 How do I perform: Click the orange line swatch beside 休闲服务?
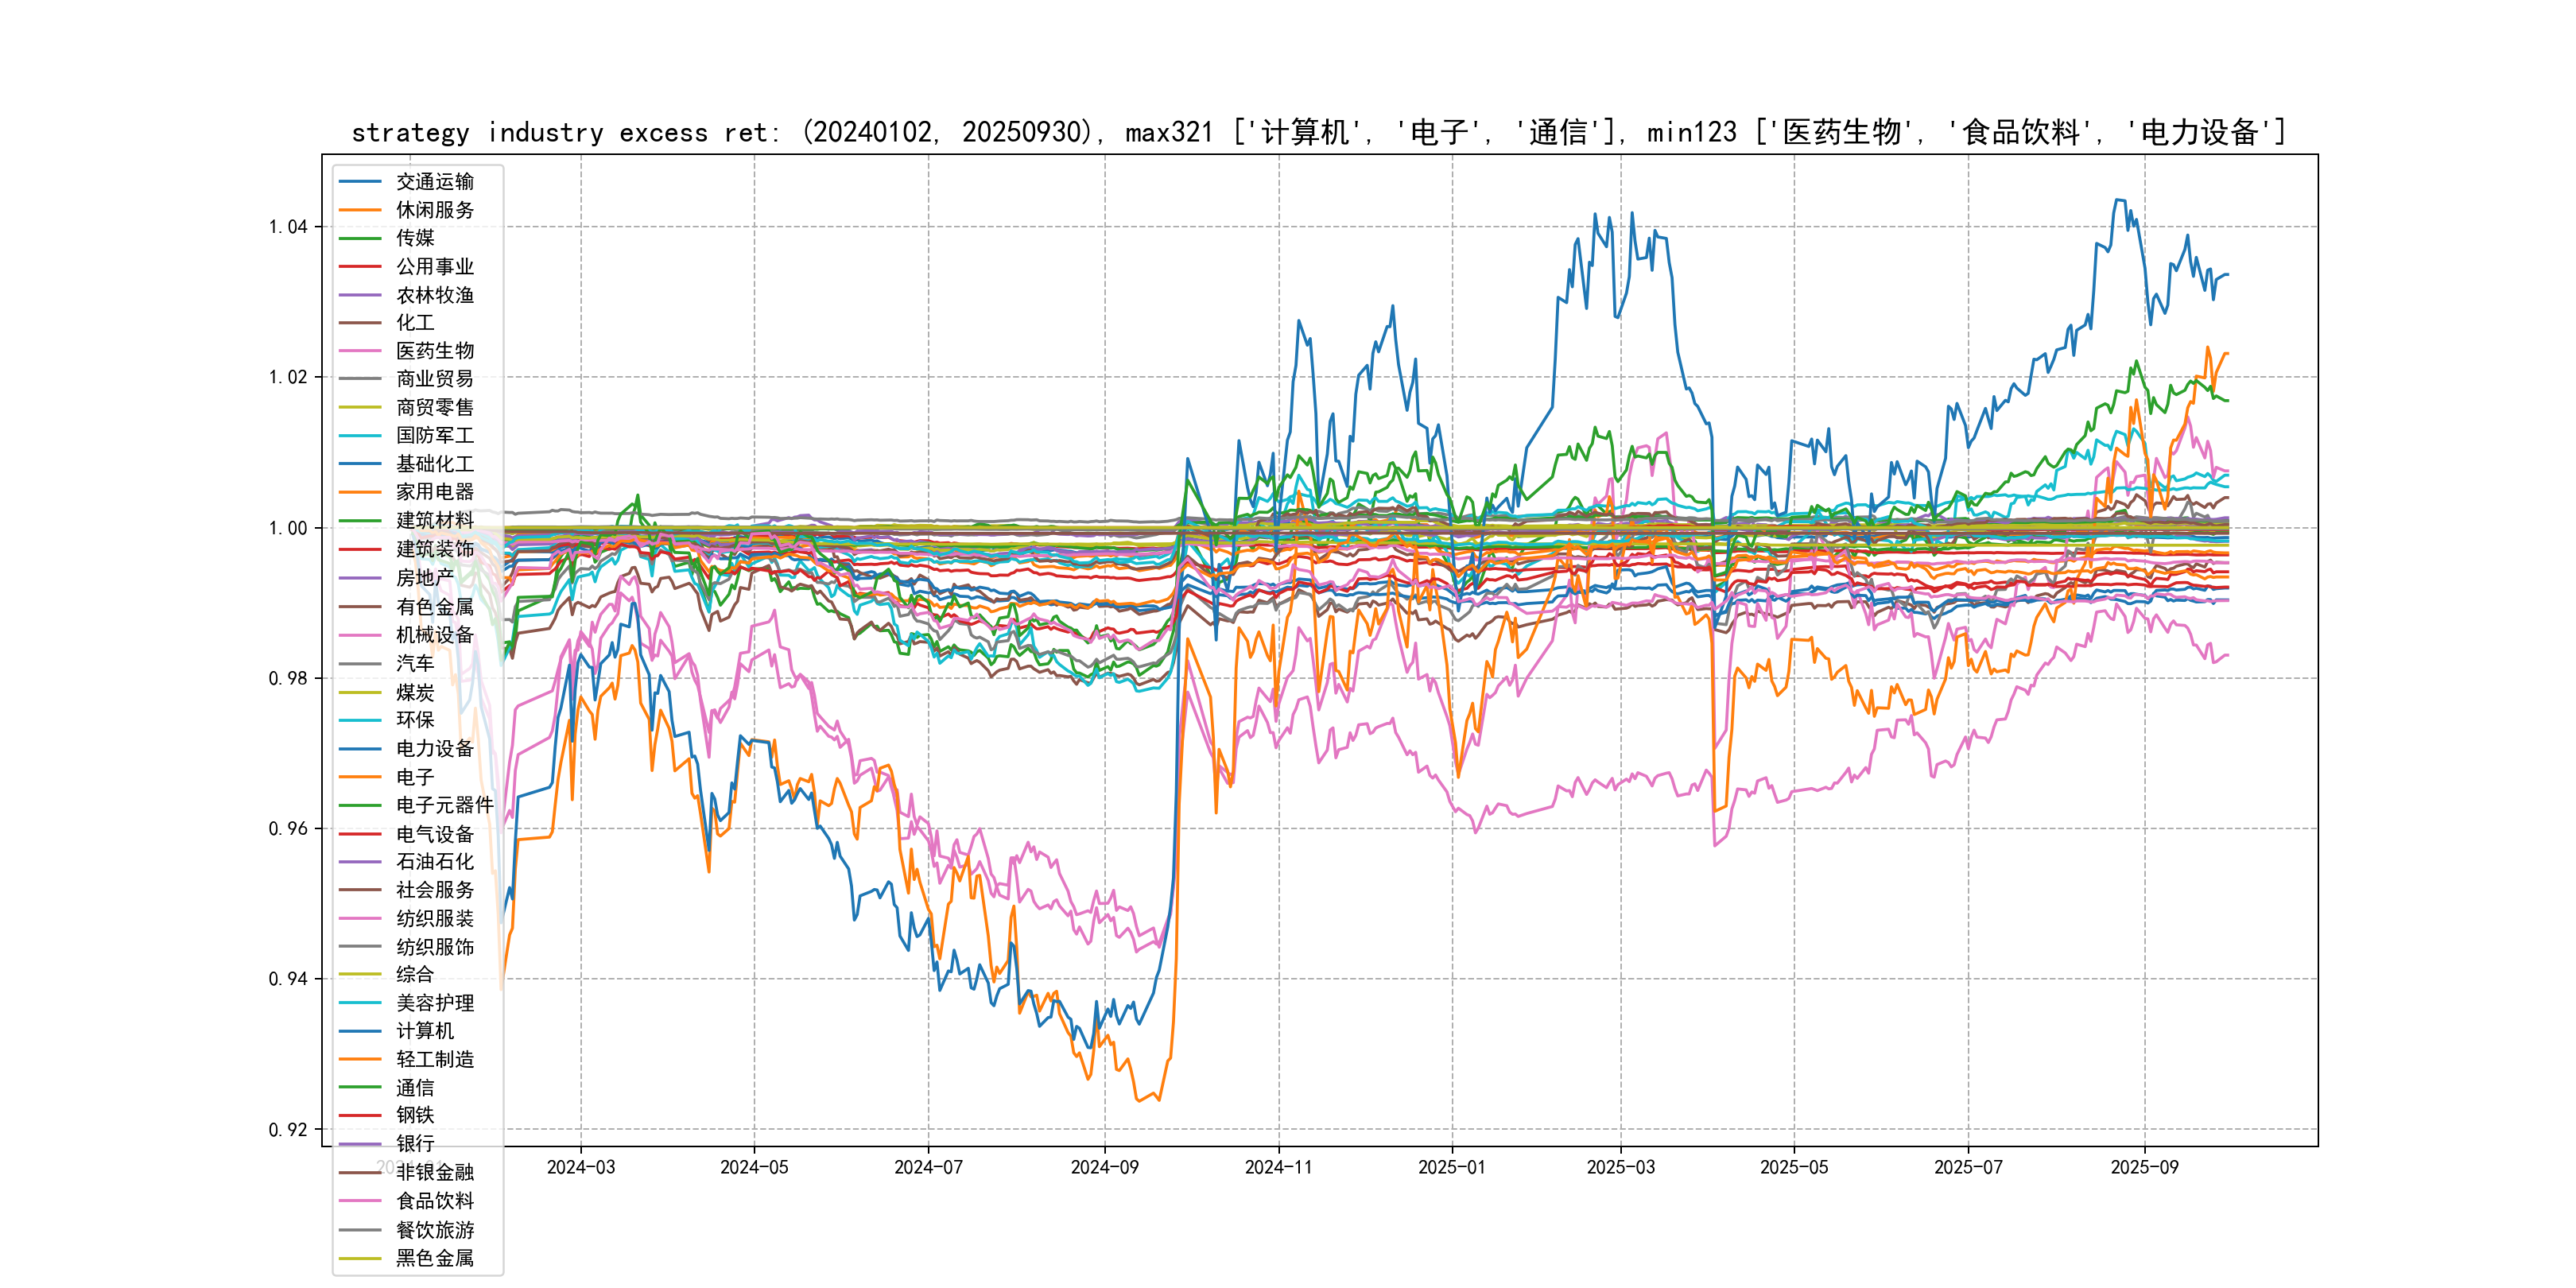click(360, 210)
